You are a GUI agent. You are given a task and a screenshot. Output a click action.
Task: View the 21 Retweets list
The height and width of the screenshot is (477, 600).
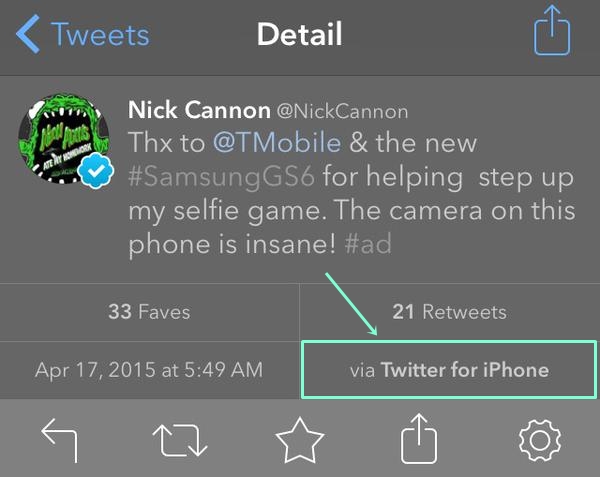450,312
